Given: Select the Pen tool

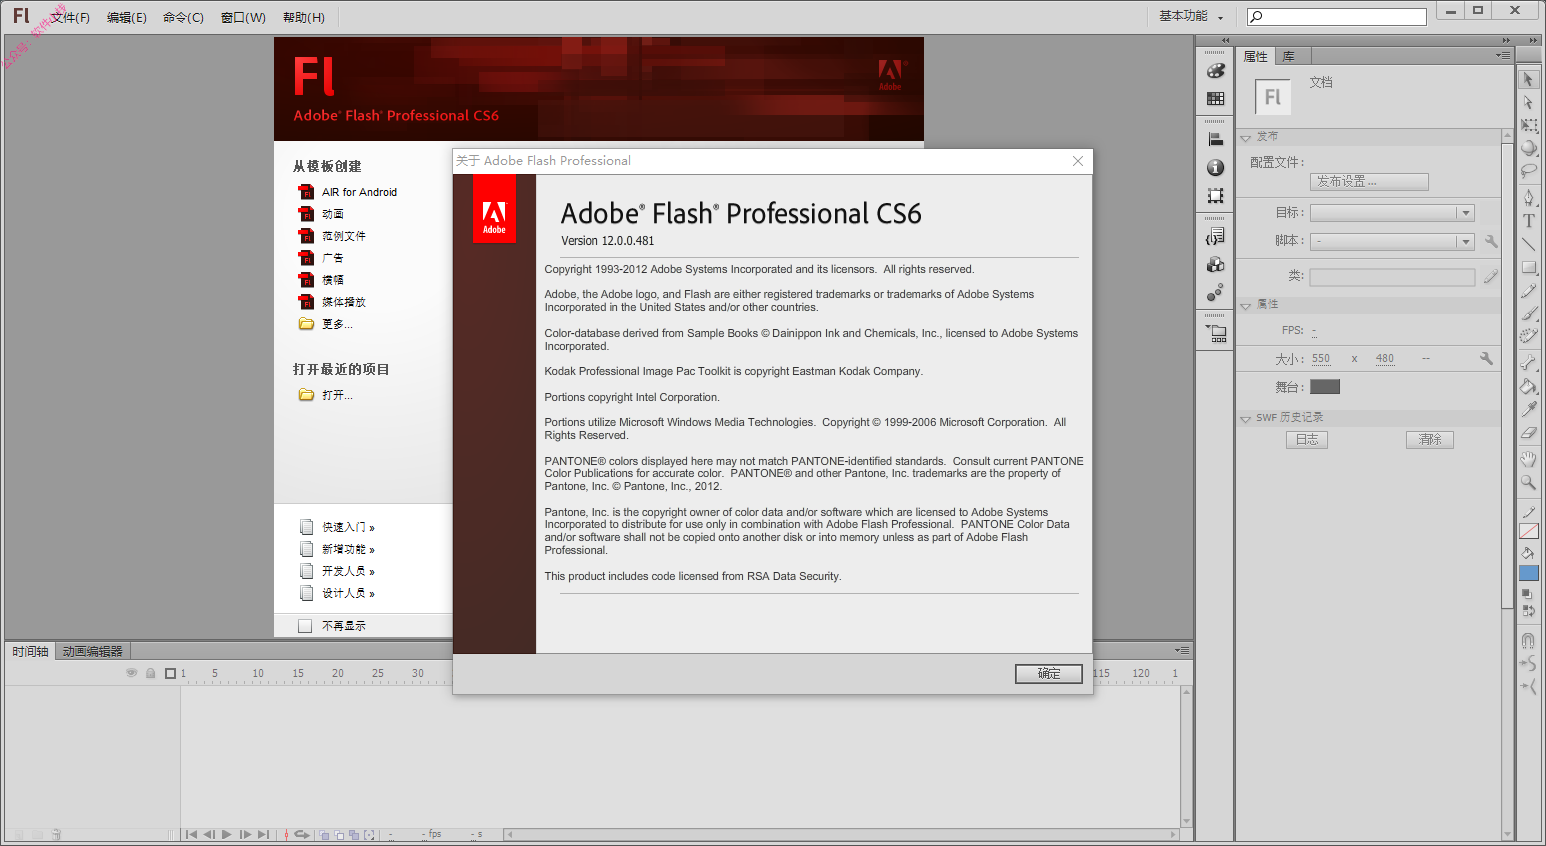Looking at the screenshot, I should 1528,197.
